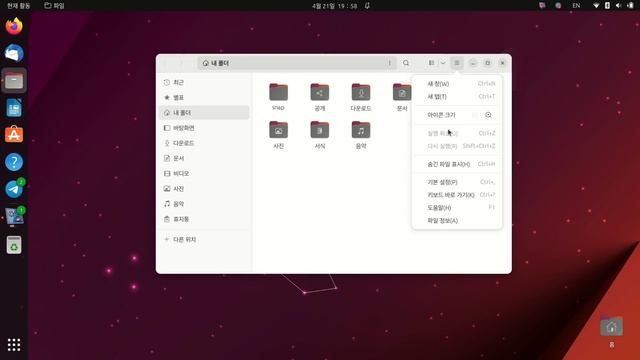
Task: Zoom in icon size with magnifier plus
Action: click(488, 115)
